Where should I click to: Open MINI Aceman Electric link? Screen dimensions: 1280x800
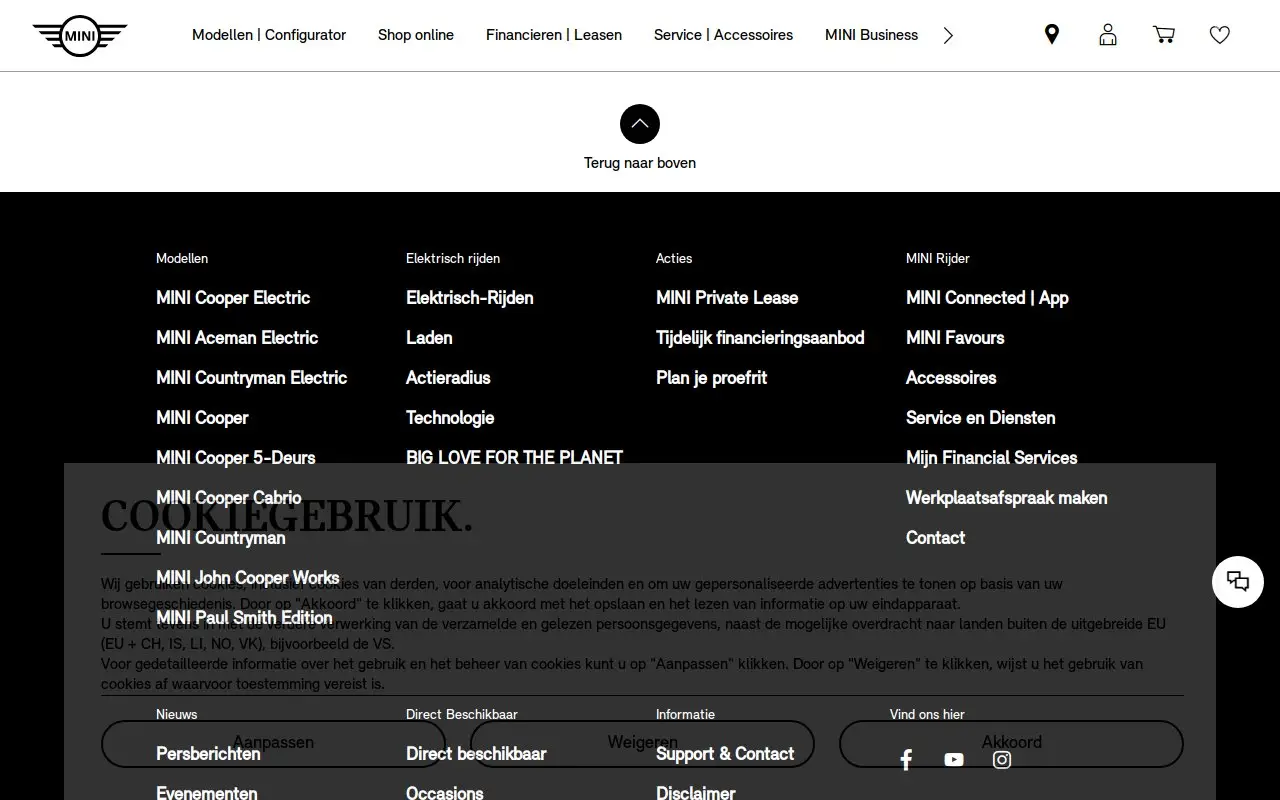tap(237, 338)
